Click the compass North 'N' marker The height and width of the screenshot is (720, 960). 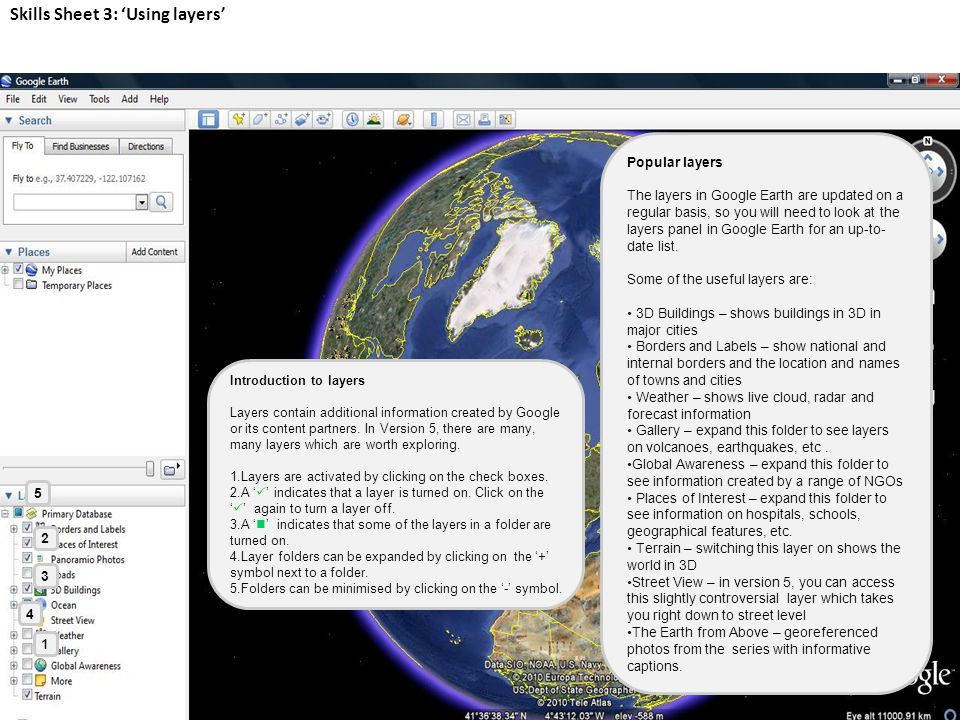pyautogui.click(x=928, y=141)
